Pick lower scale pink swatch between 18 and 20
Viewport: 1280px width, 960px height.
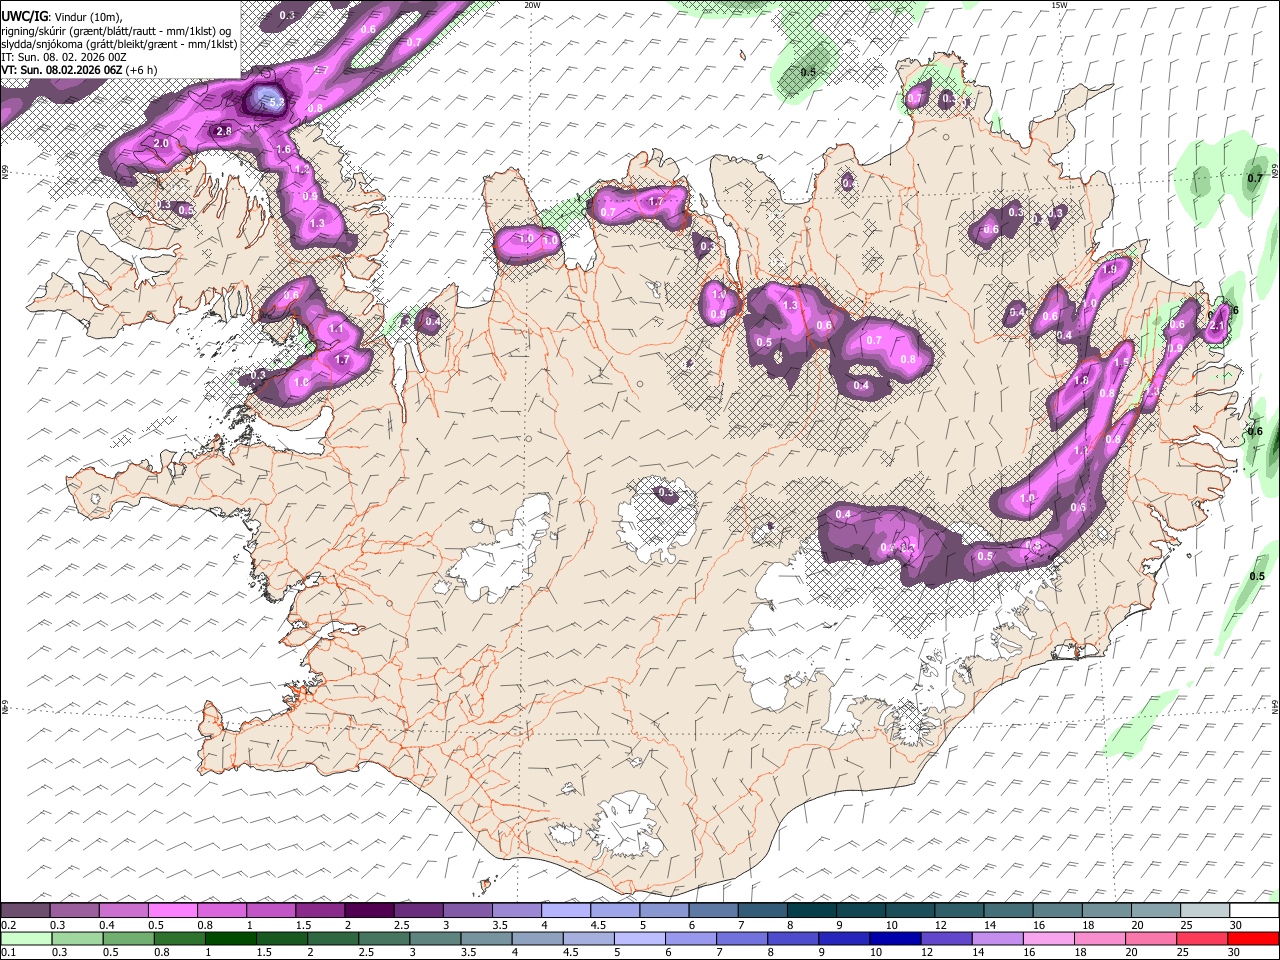click(x=1099, y=938)
